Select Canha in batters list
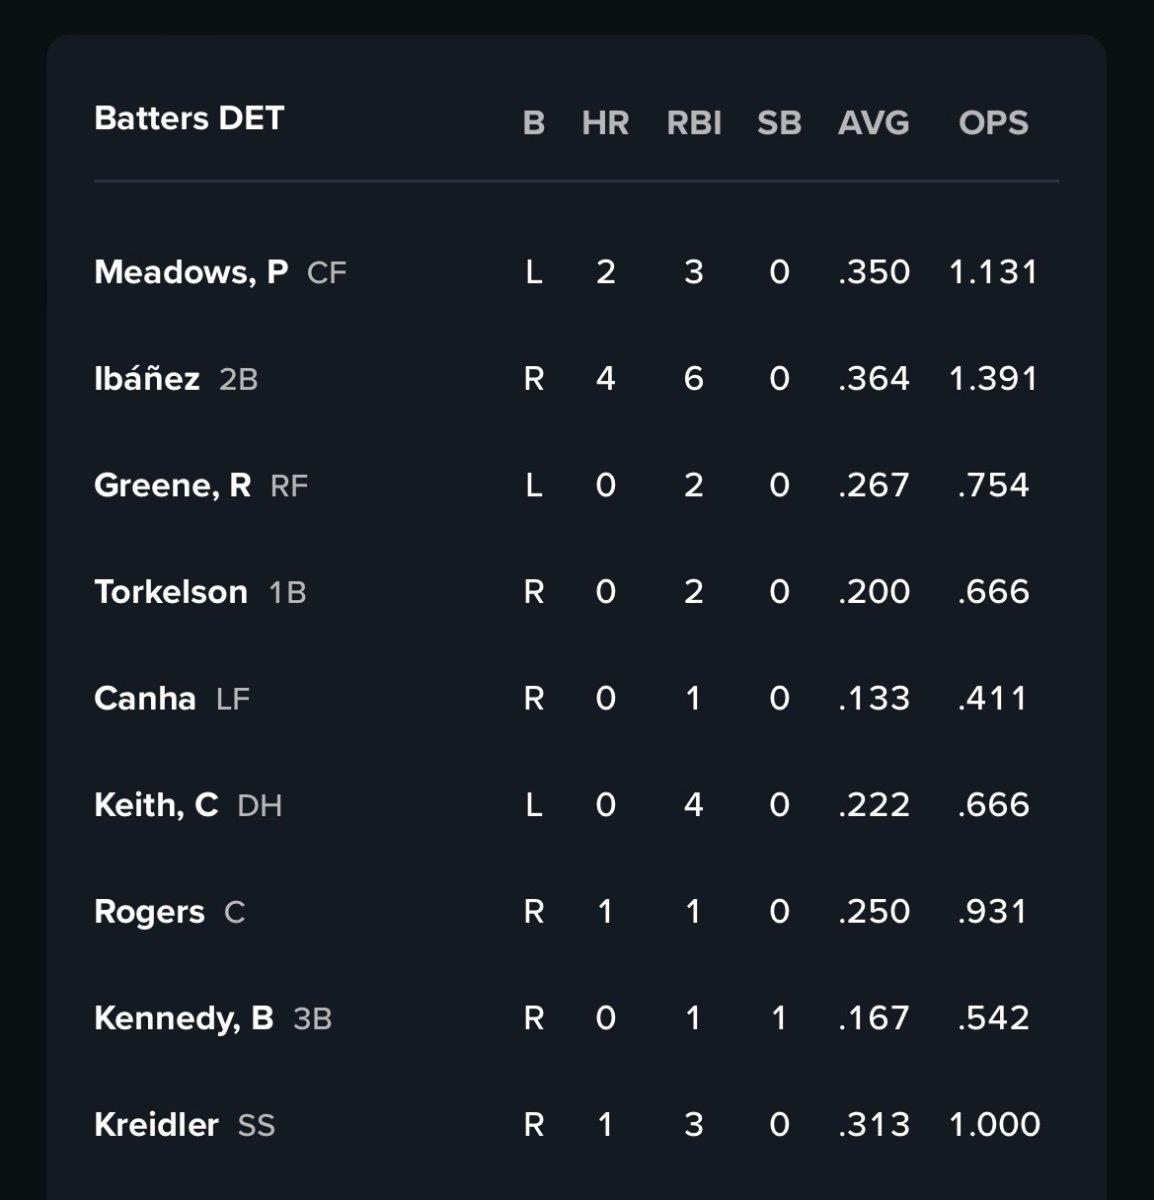Image resolution: width=1154 pixels, height=1200 pixels. pyautogui.click(x=145, y=698)
